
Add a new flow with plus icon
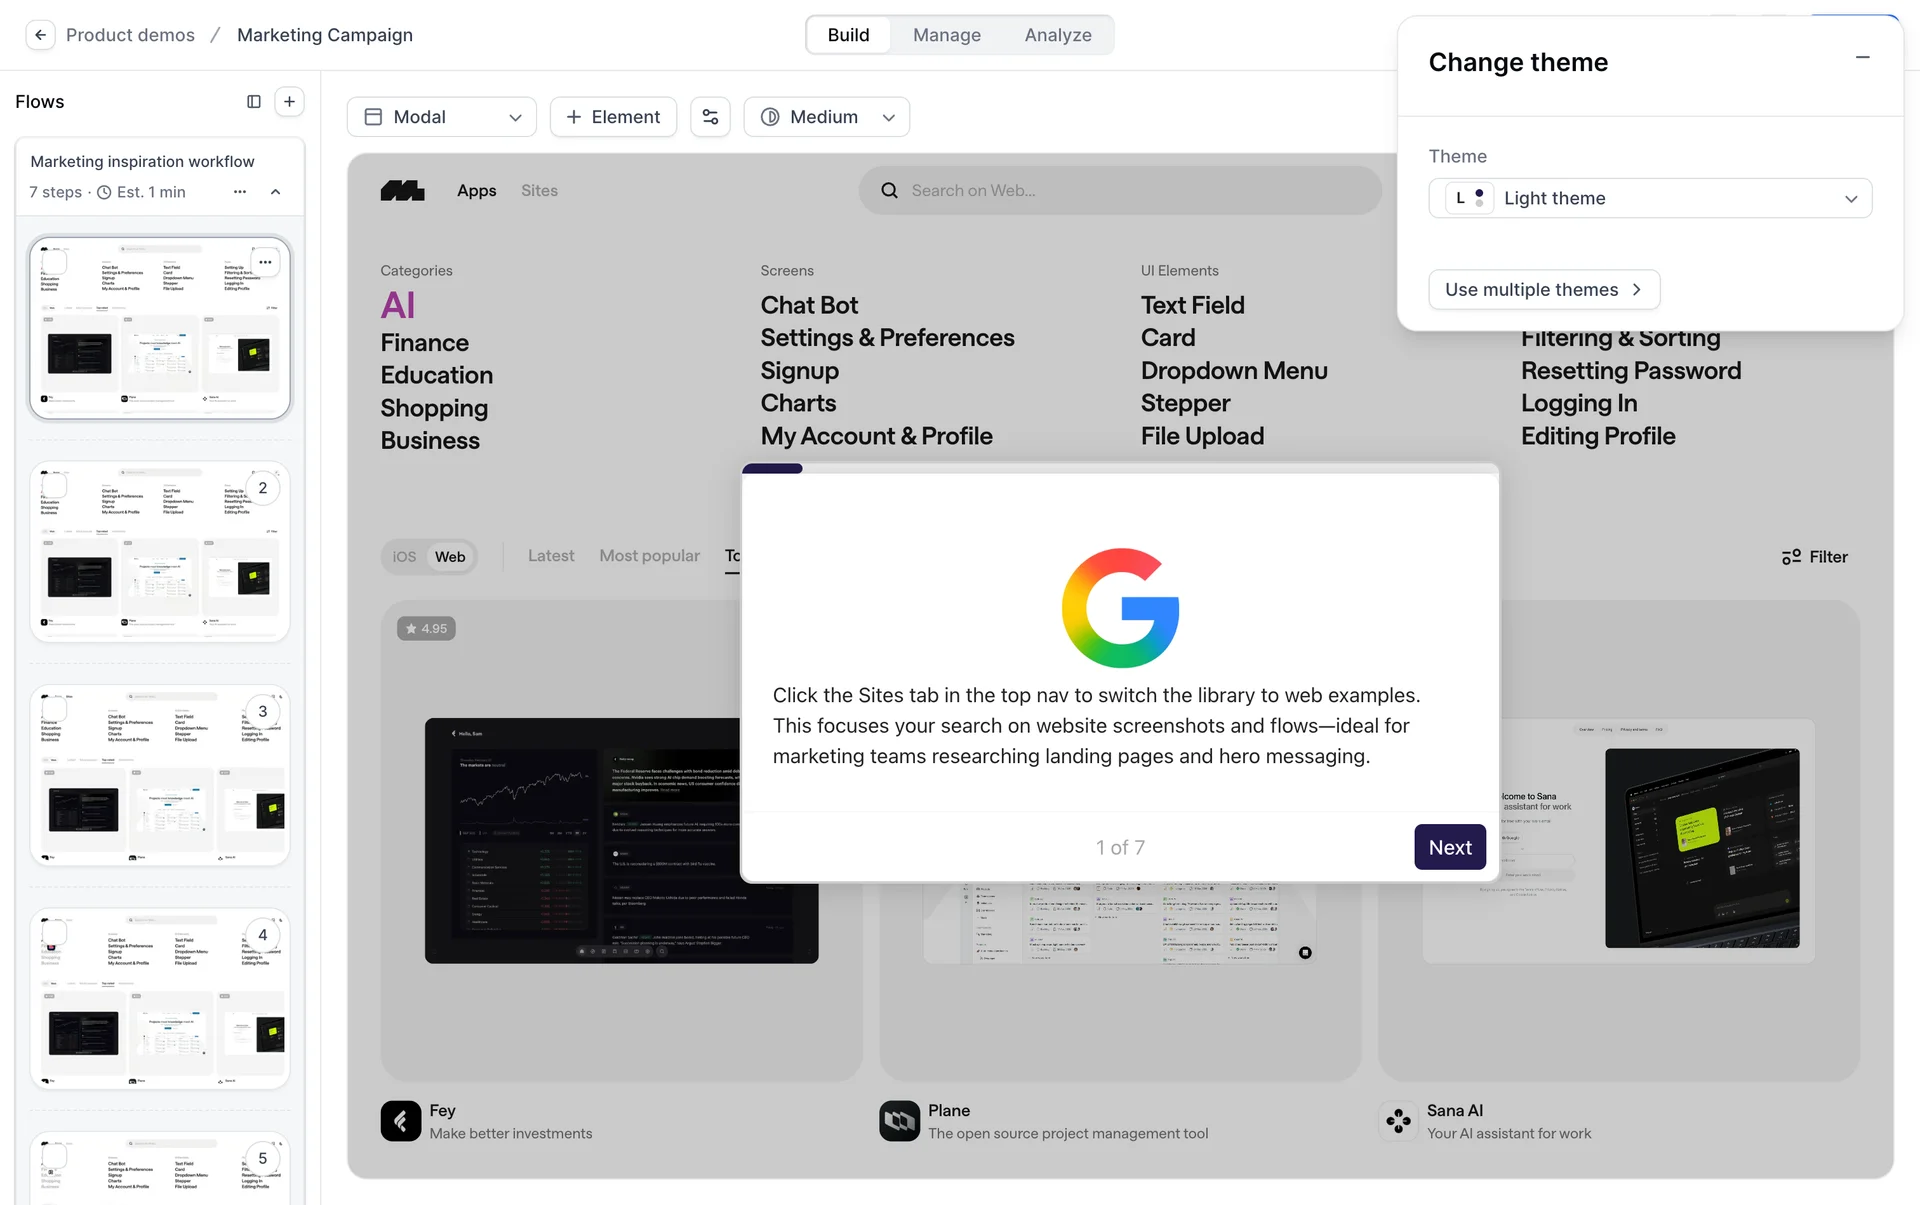point(289,102)
